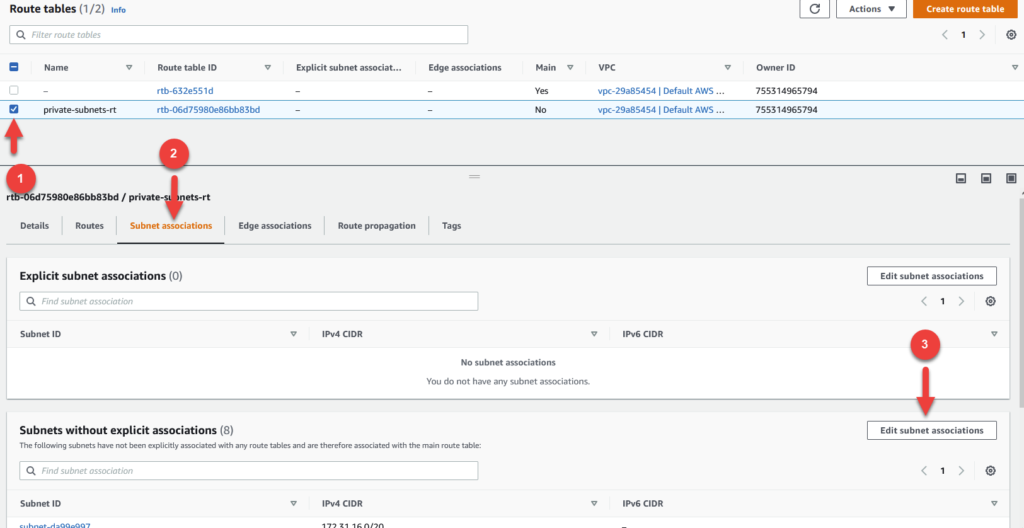
Task: Click the Create route table button
Action: click(964, 9)
